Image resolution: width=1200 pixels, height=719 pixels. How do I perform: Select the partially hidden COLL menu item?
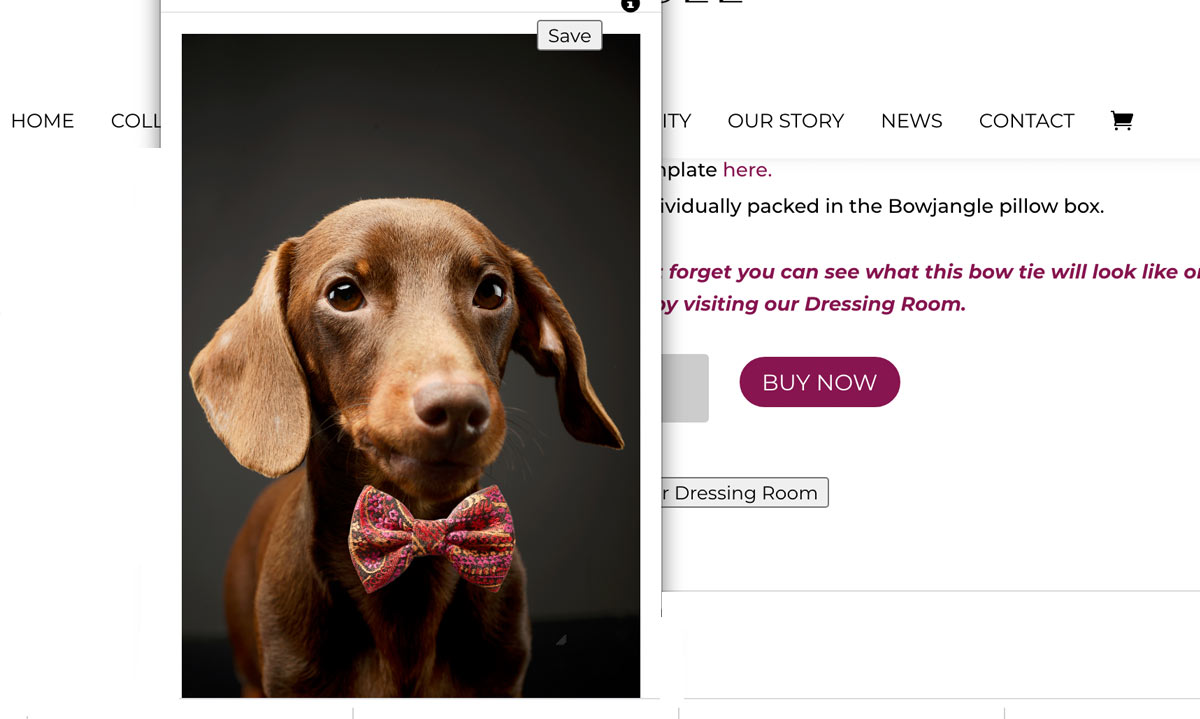(x=135, y=121)
